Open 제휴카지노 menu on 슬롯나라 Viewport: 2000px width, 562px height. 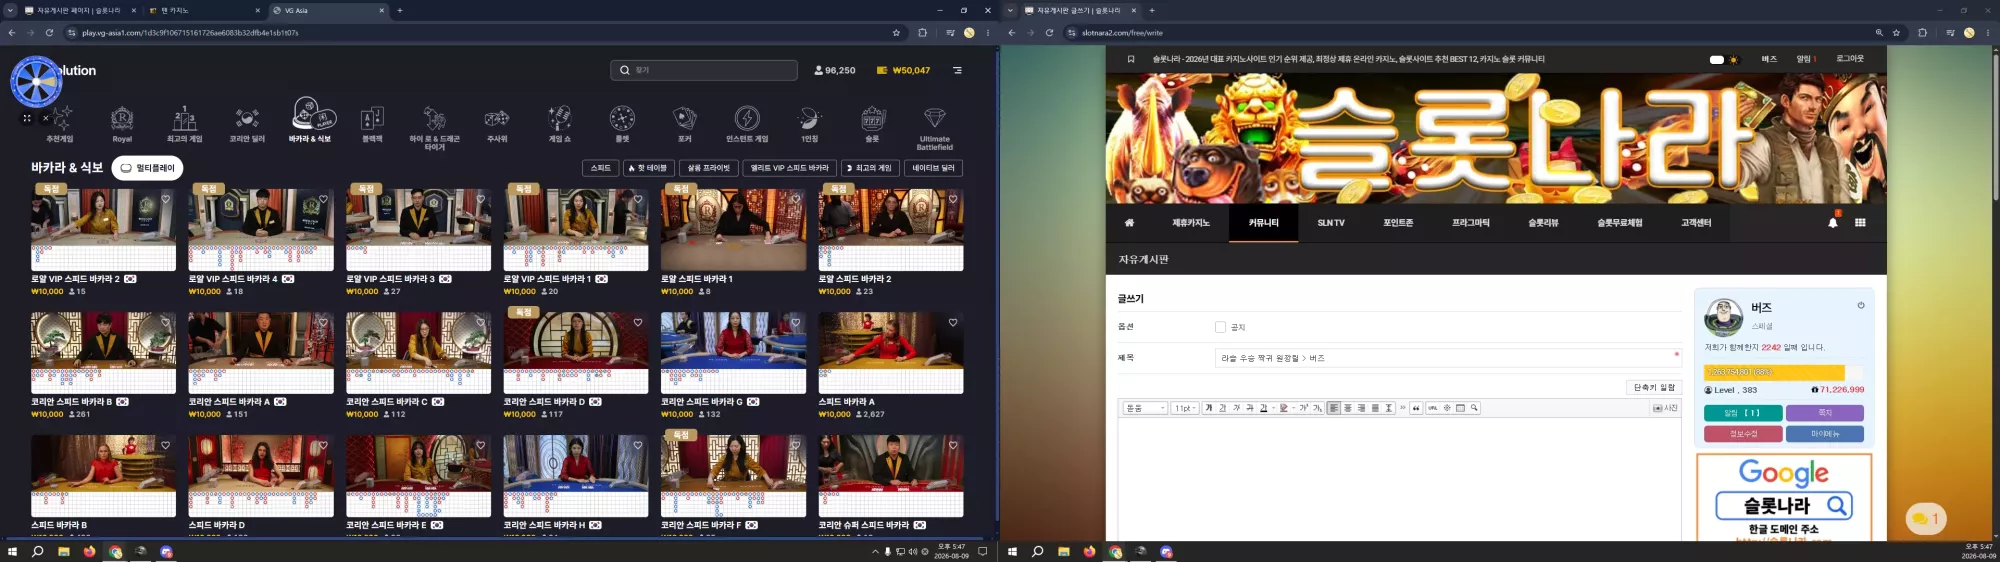click(x=1191, y=223)
